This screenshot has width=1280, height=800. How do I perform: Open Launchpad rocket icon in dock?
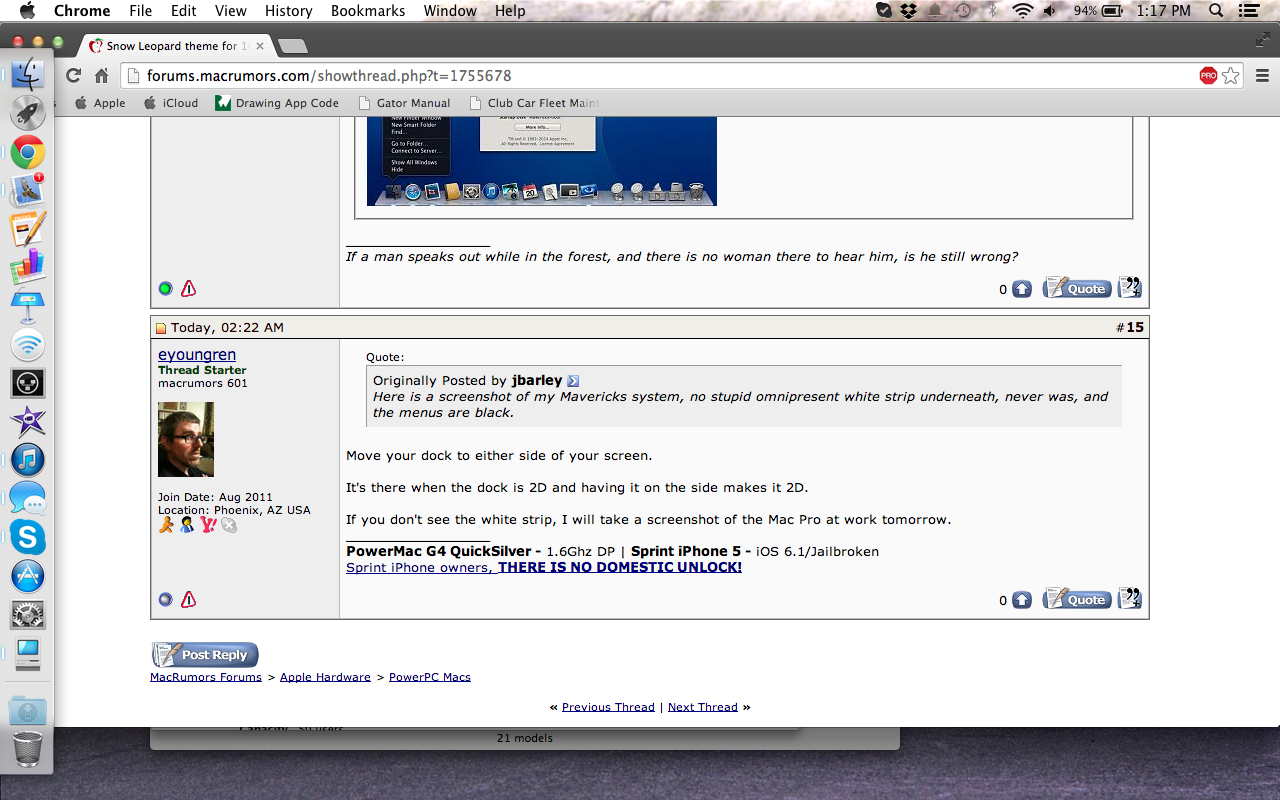(x=28, y=113)
